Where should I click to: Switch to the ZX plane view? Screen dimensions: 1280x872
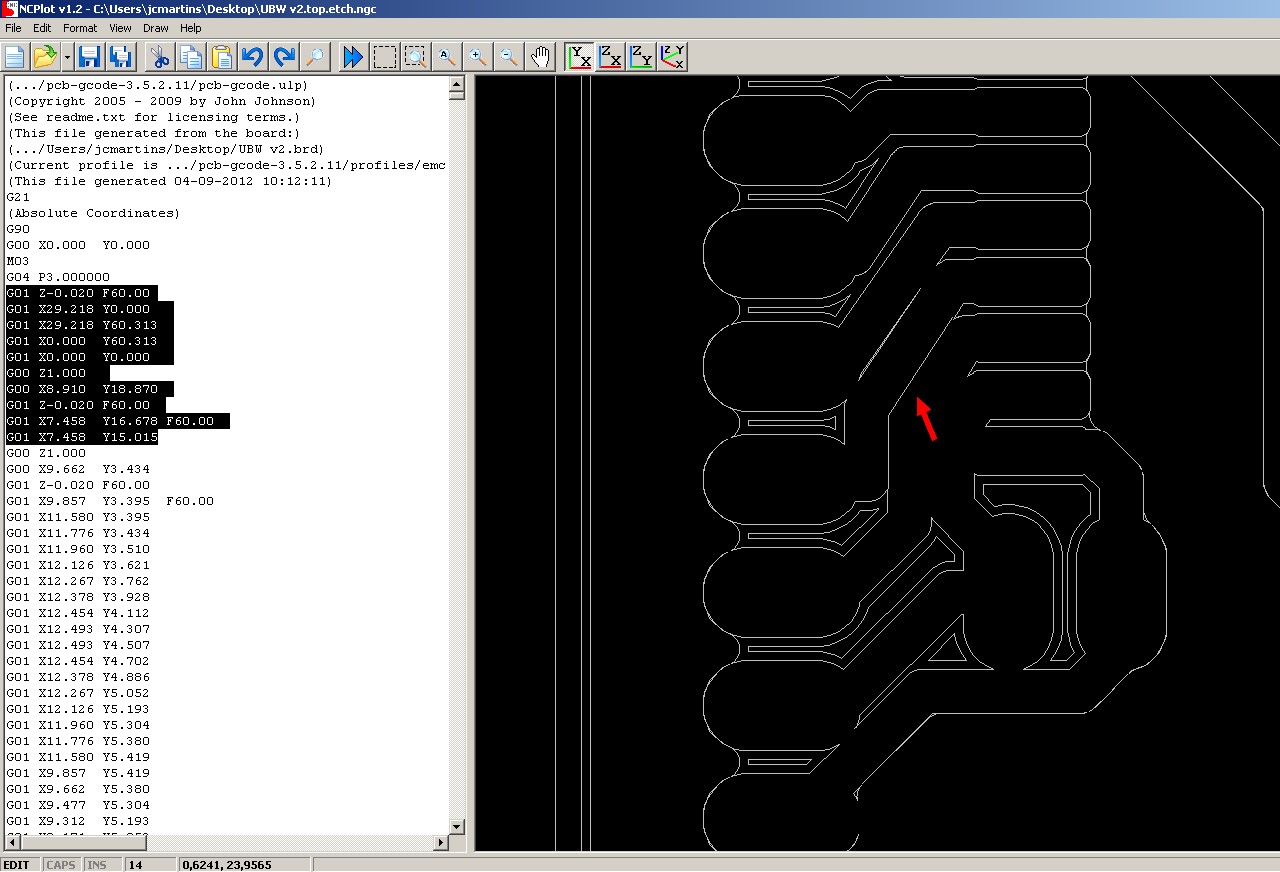(610, 57)
